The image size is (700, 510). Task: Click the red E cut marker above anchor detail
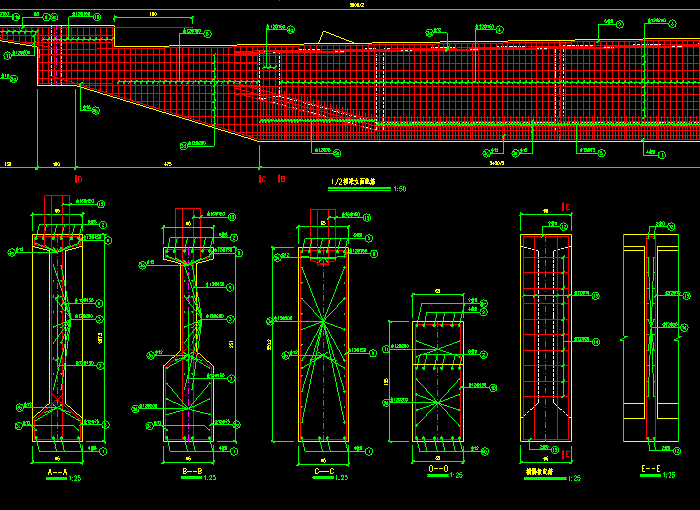(x=567, y=207)
